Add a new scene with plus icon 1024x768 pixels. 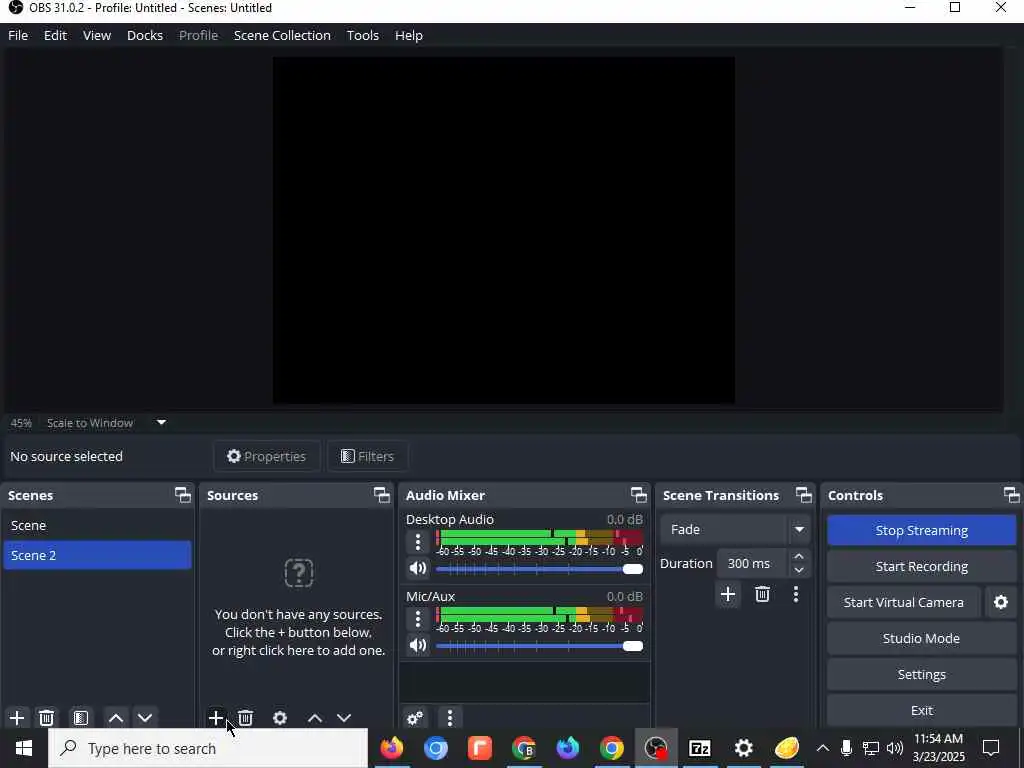coord(17,718)
